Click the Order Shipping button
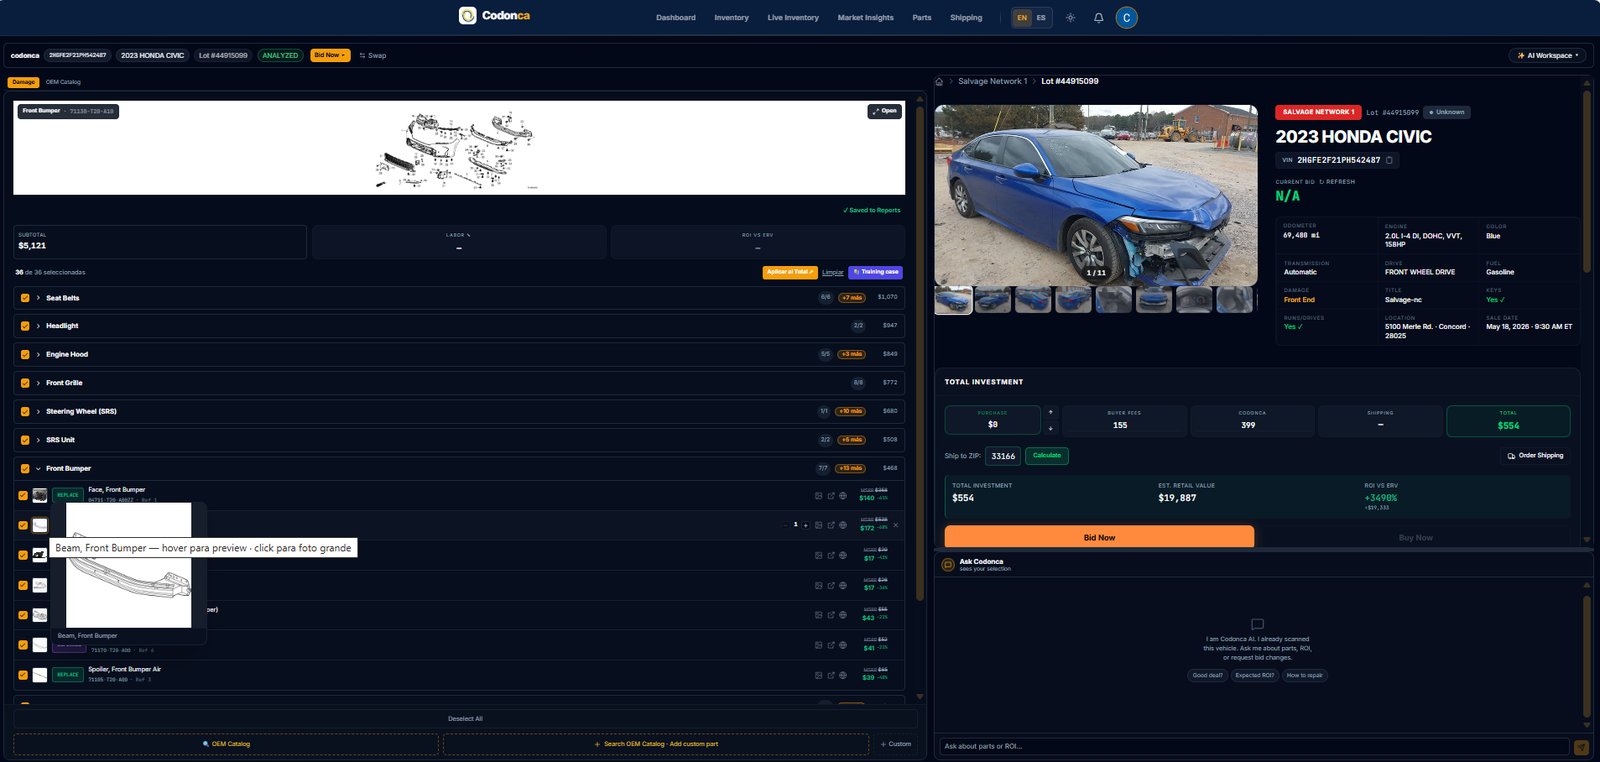This screenshot has height=762, width=1600. pos(1536,455)
